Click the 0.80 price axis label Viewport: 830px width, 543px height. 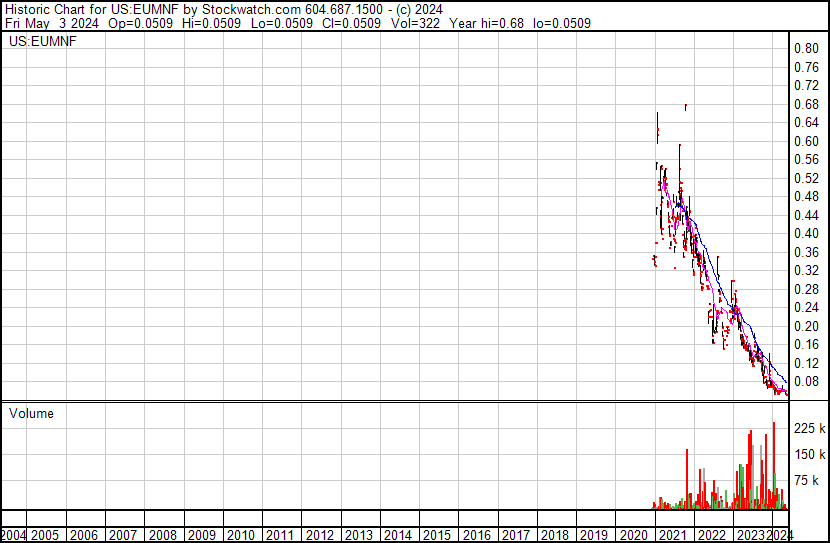click(806, 49)
